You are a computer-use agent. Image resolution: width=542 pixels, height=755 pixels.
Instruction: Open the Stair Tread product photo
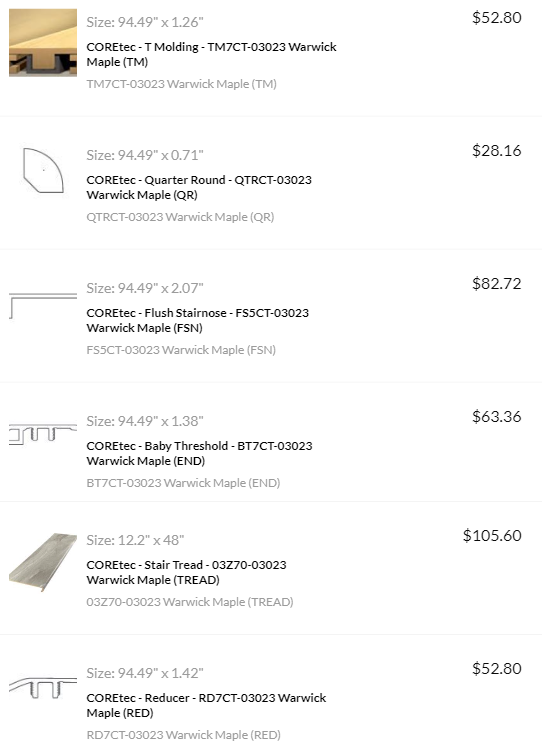(x=43, y=562)
